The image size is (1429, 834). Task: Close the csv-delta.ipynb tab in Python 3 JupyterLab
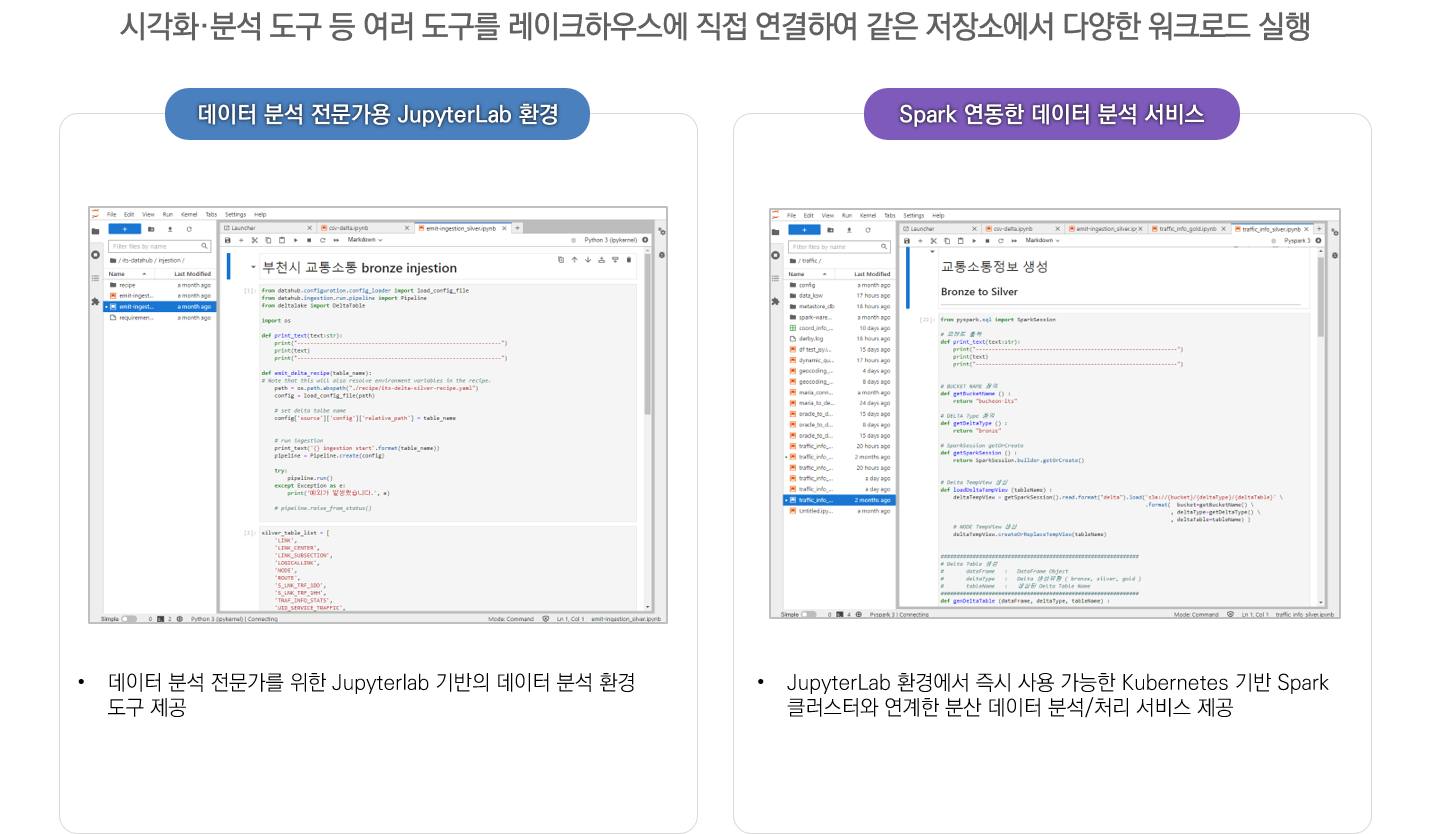407,228
